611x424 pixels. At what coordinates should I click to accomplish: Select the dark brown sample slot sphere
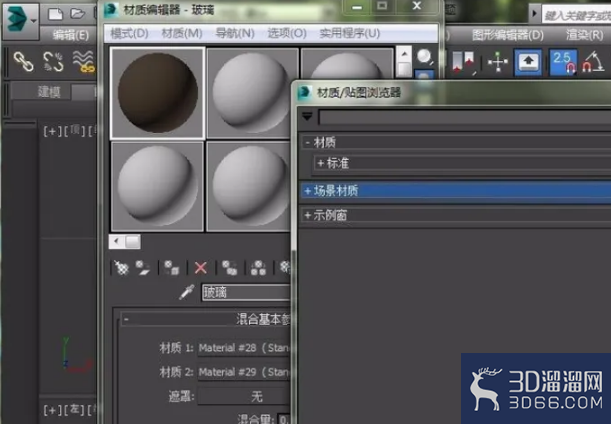point(157,93)
